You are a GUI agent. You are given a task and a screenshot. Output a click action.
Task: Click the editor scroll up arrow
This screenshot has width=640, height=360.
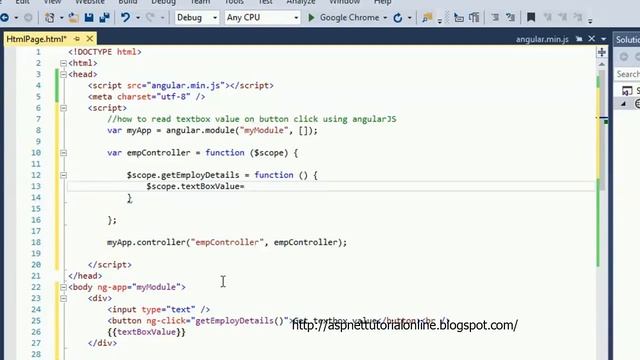[602, 64]
